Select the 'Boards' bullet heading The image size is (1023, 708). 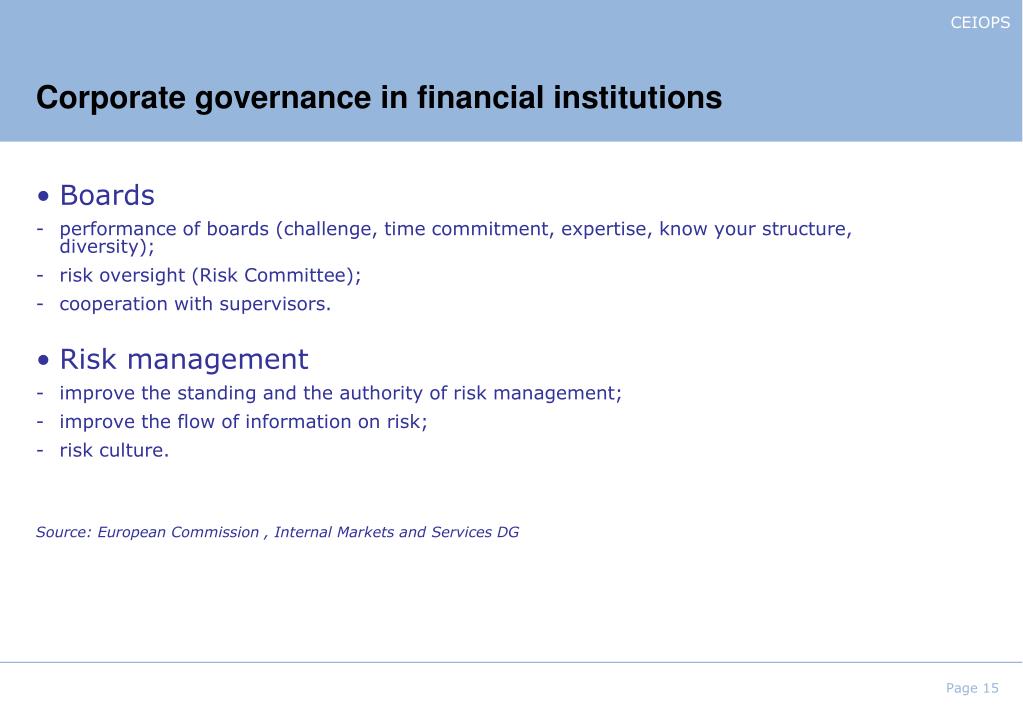pos(107,195)
